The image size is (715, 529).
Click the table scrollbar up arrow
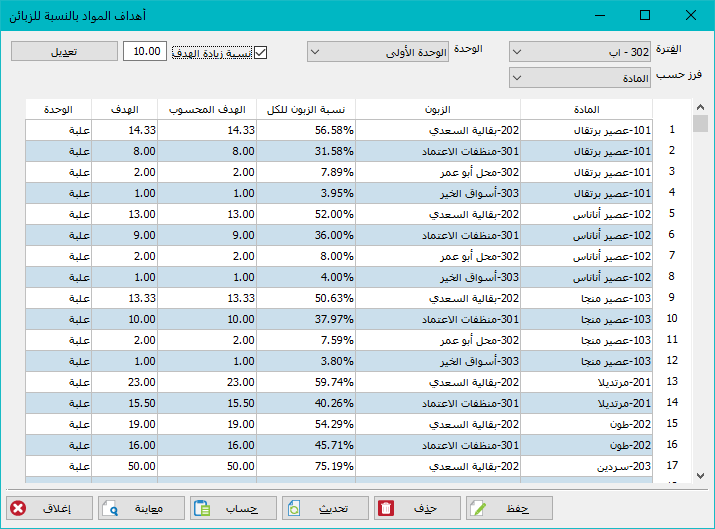(700, 107)
